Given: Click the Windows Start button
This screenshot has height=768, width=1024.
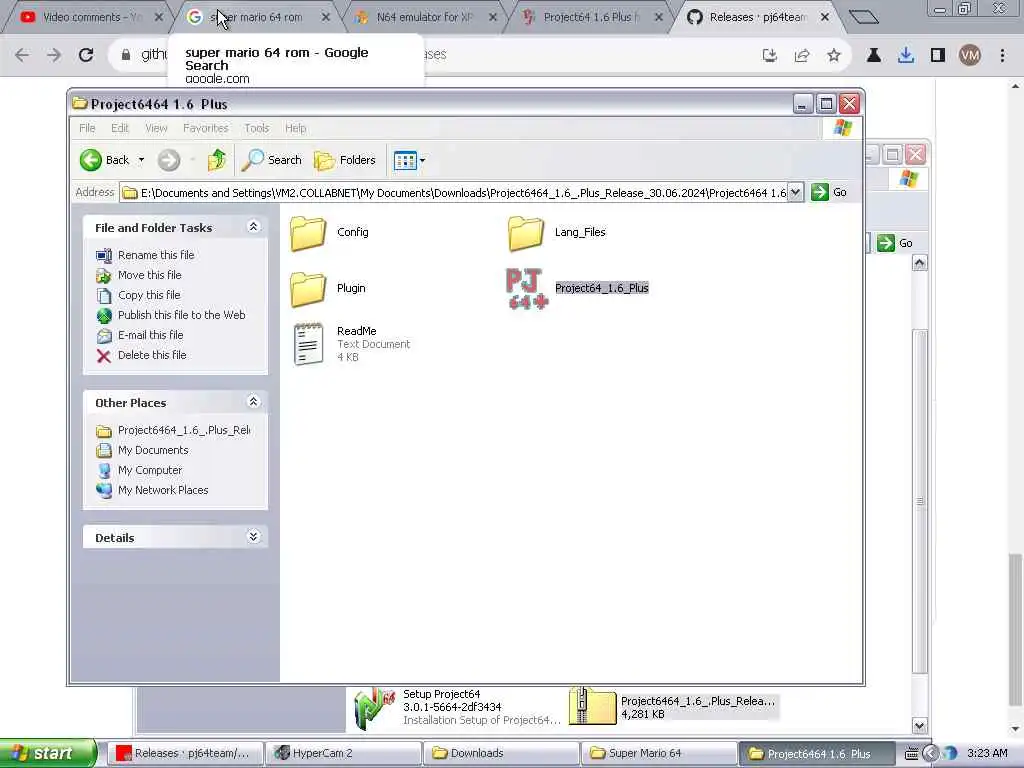Looking at the screenshot, I should coord(48,754).
